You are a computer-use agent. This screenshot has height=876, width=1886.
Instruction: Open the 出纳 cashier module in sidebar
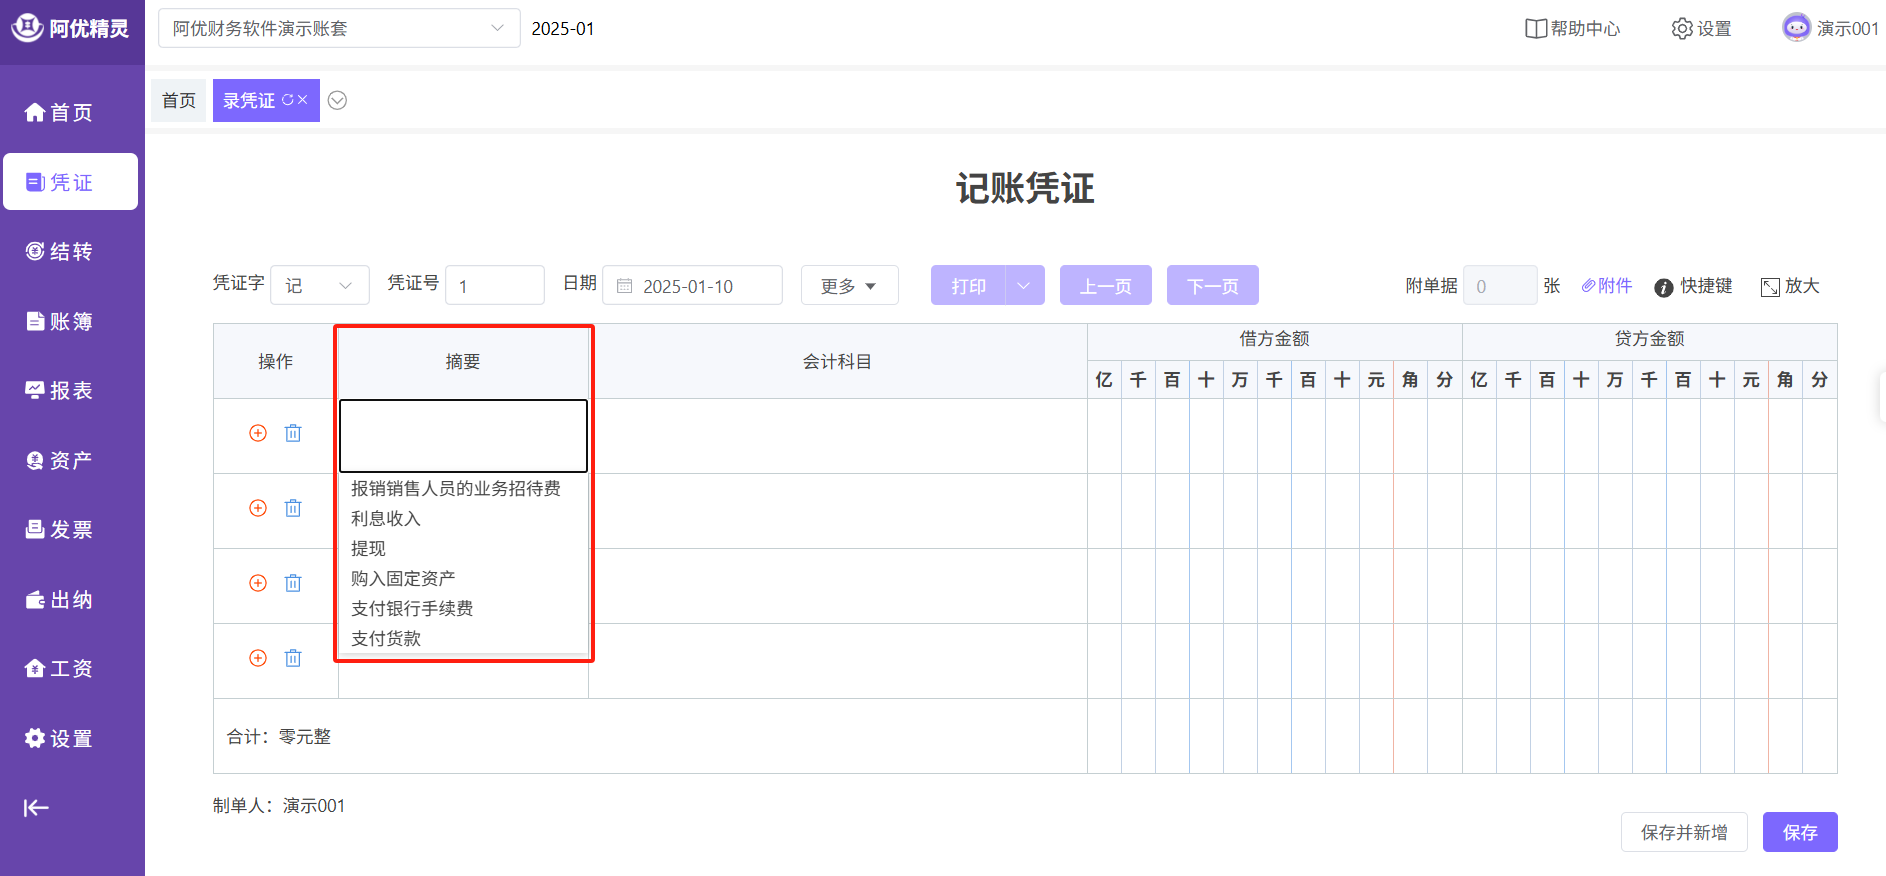coord(60,599)
